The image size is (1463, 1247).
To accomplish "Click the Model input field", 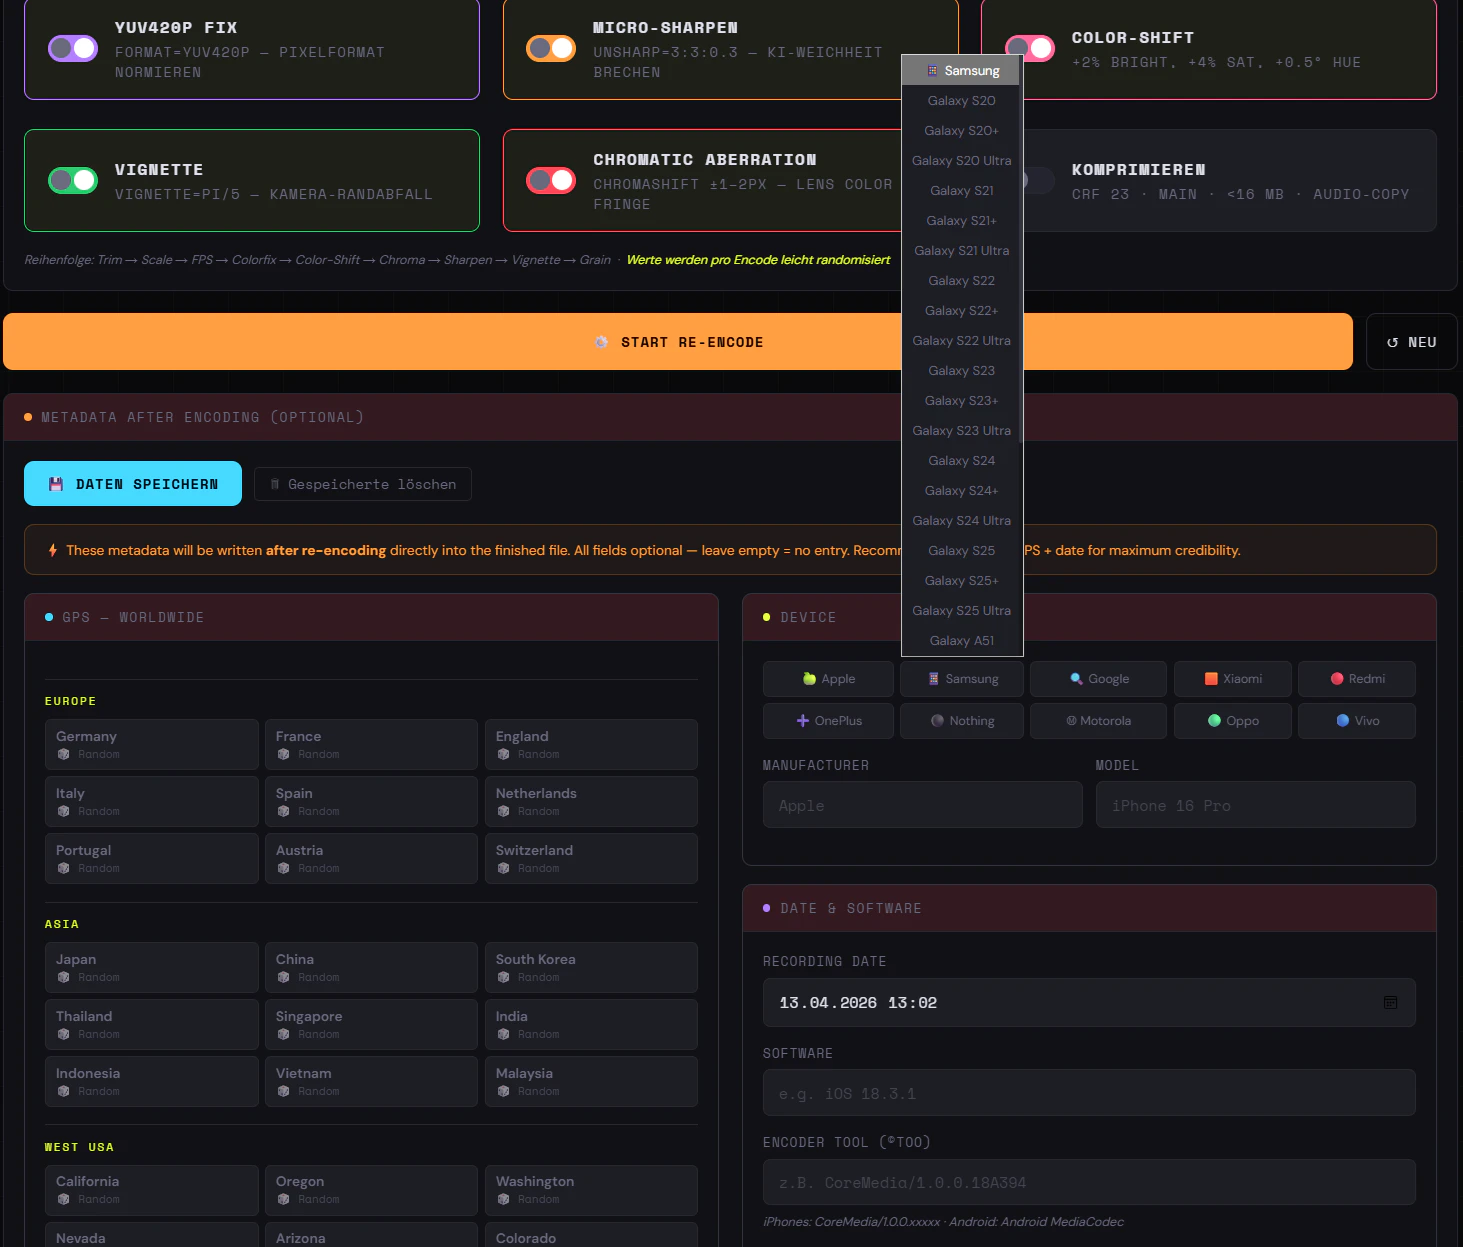I will tap(1256, 805).
